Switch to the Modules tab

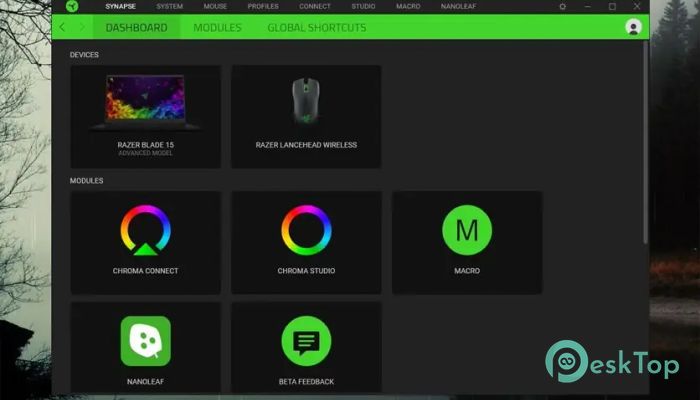(217, 27)
